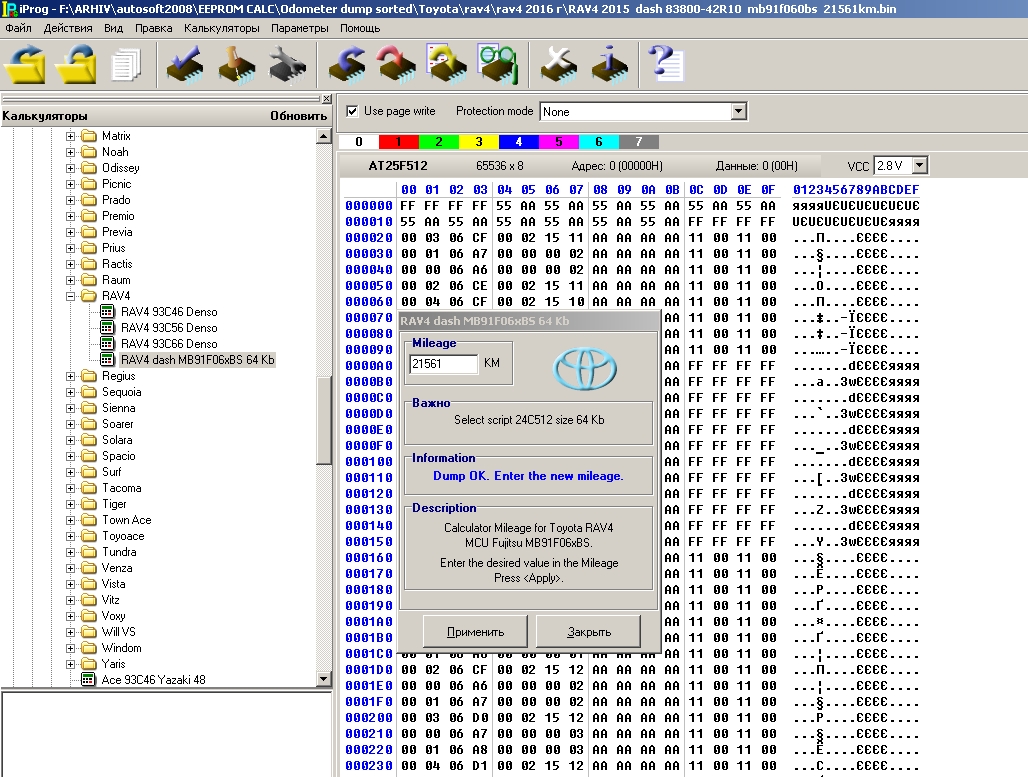
Task: Select the green color swatch 2
Action: [439, 142]
